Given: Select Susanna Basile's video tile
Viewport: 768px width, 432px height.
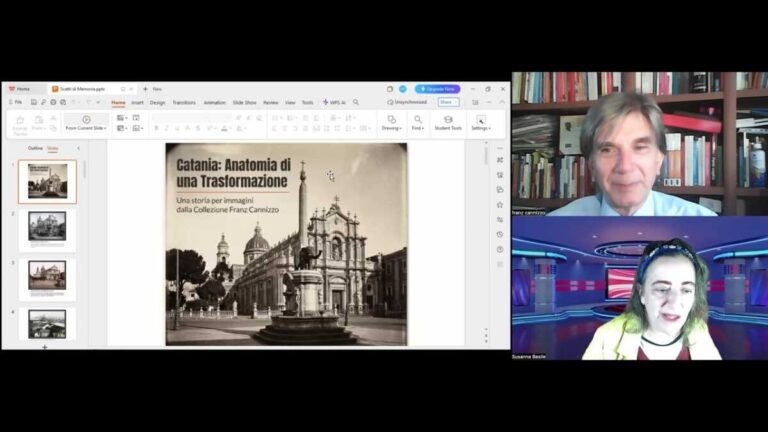Looking at the screenshot, I should coord(640,288).
